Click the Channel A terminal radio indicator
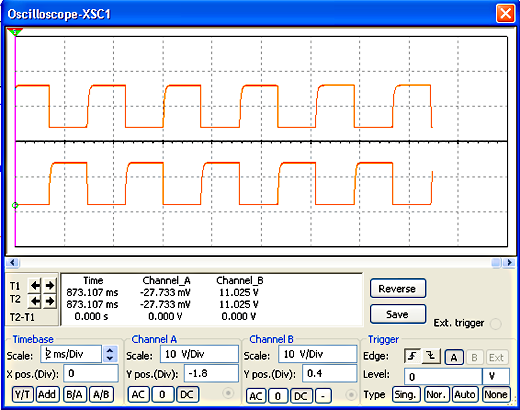 [x=228, y=394]
